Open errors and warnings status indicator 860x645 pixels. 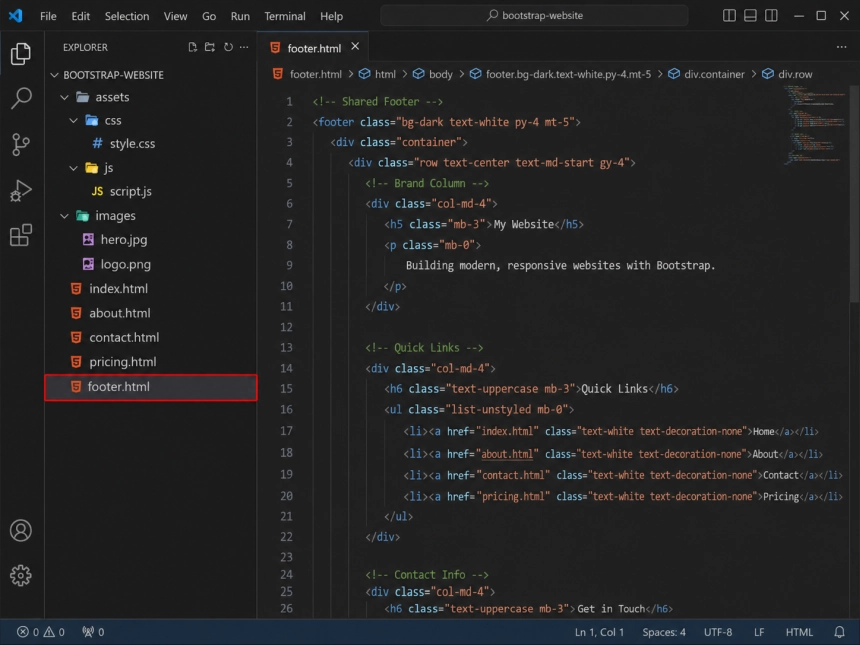(x=41, y=632)
